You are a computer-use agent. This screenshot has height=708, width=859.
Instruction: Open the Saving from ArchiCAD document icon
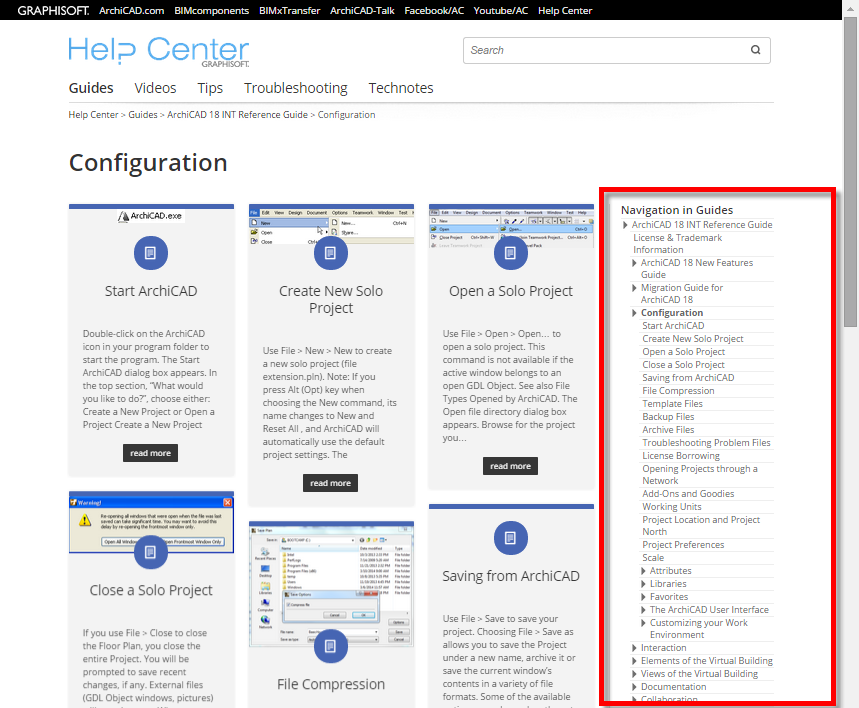point(511,538)
